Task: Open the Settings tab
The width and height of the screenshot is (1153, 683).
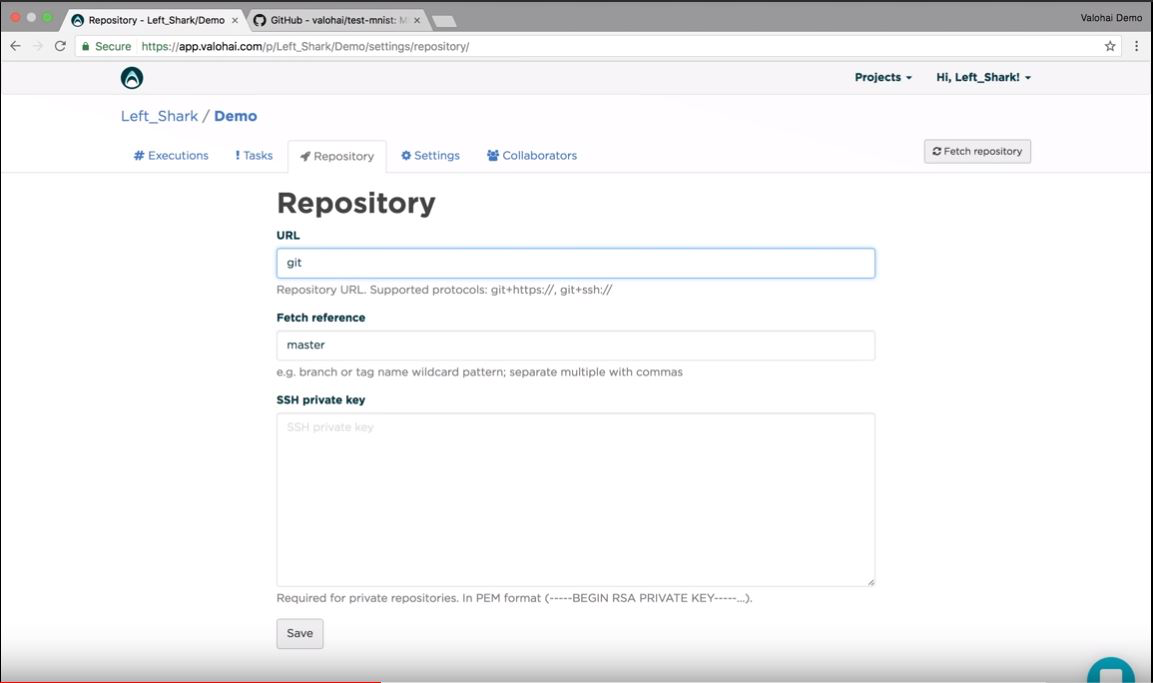Action: point(430,156)
